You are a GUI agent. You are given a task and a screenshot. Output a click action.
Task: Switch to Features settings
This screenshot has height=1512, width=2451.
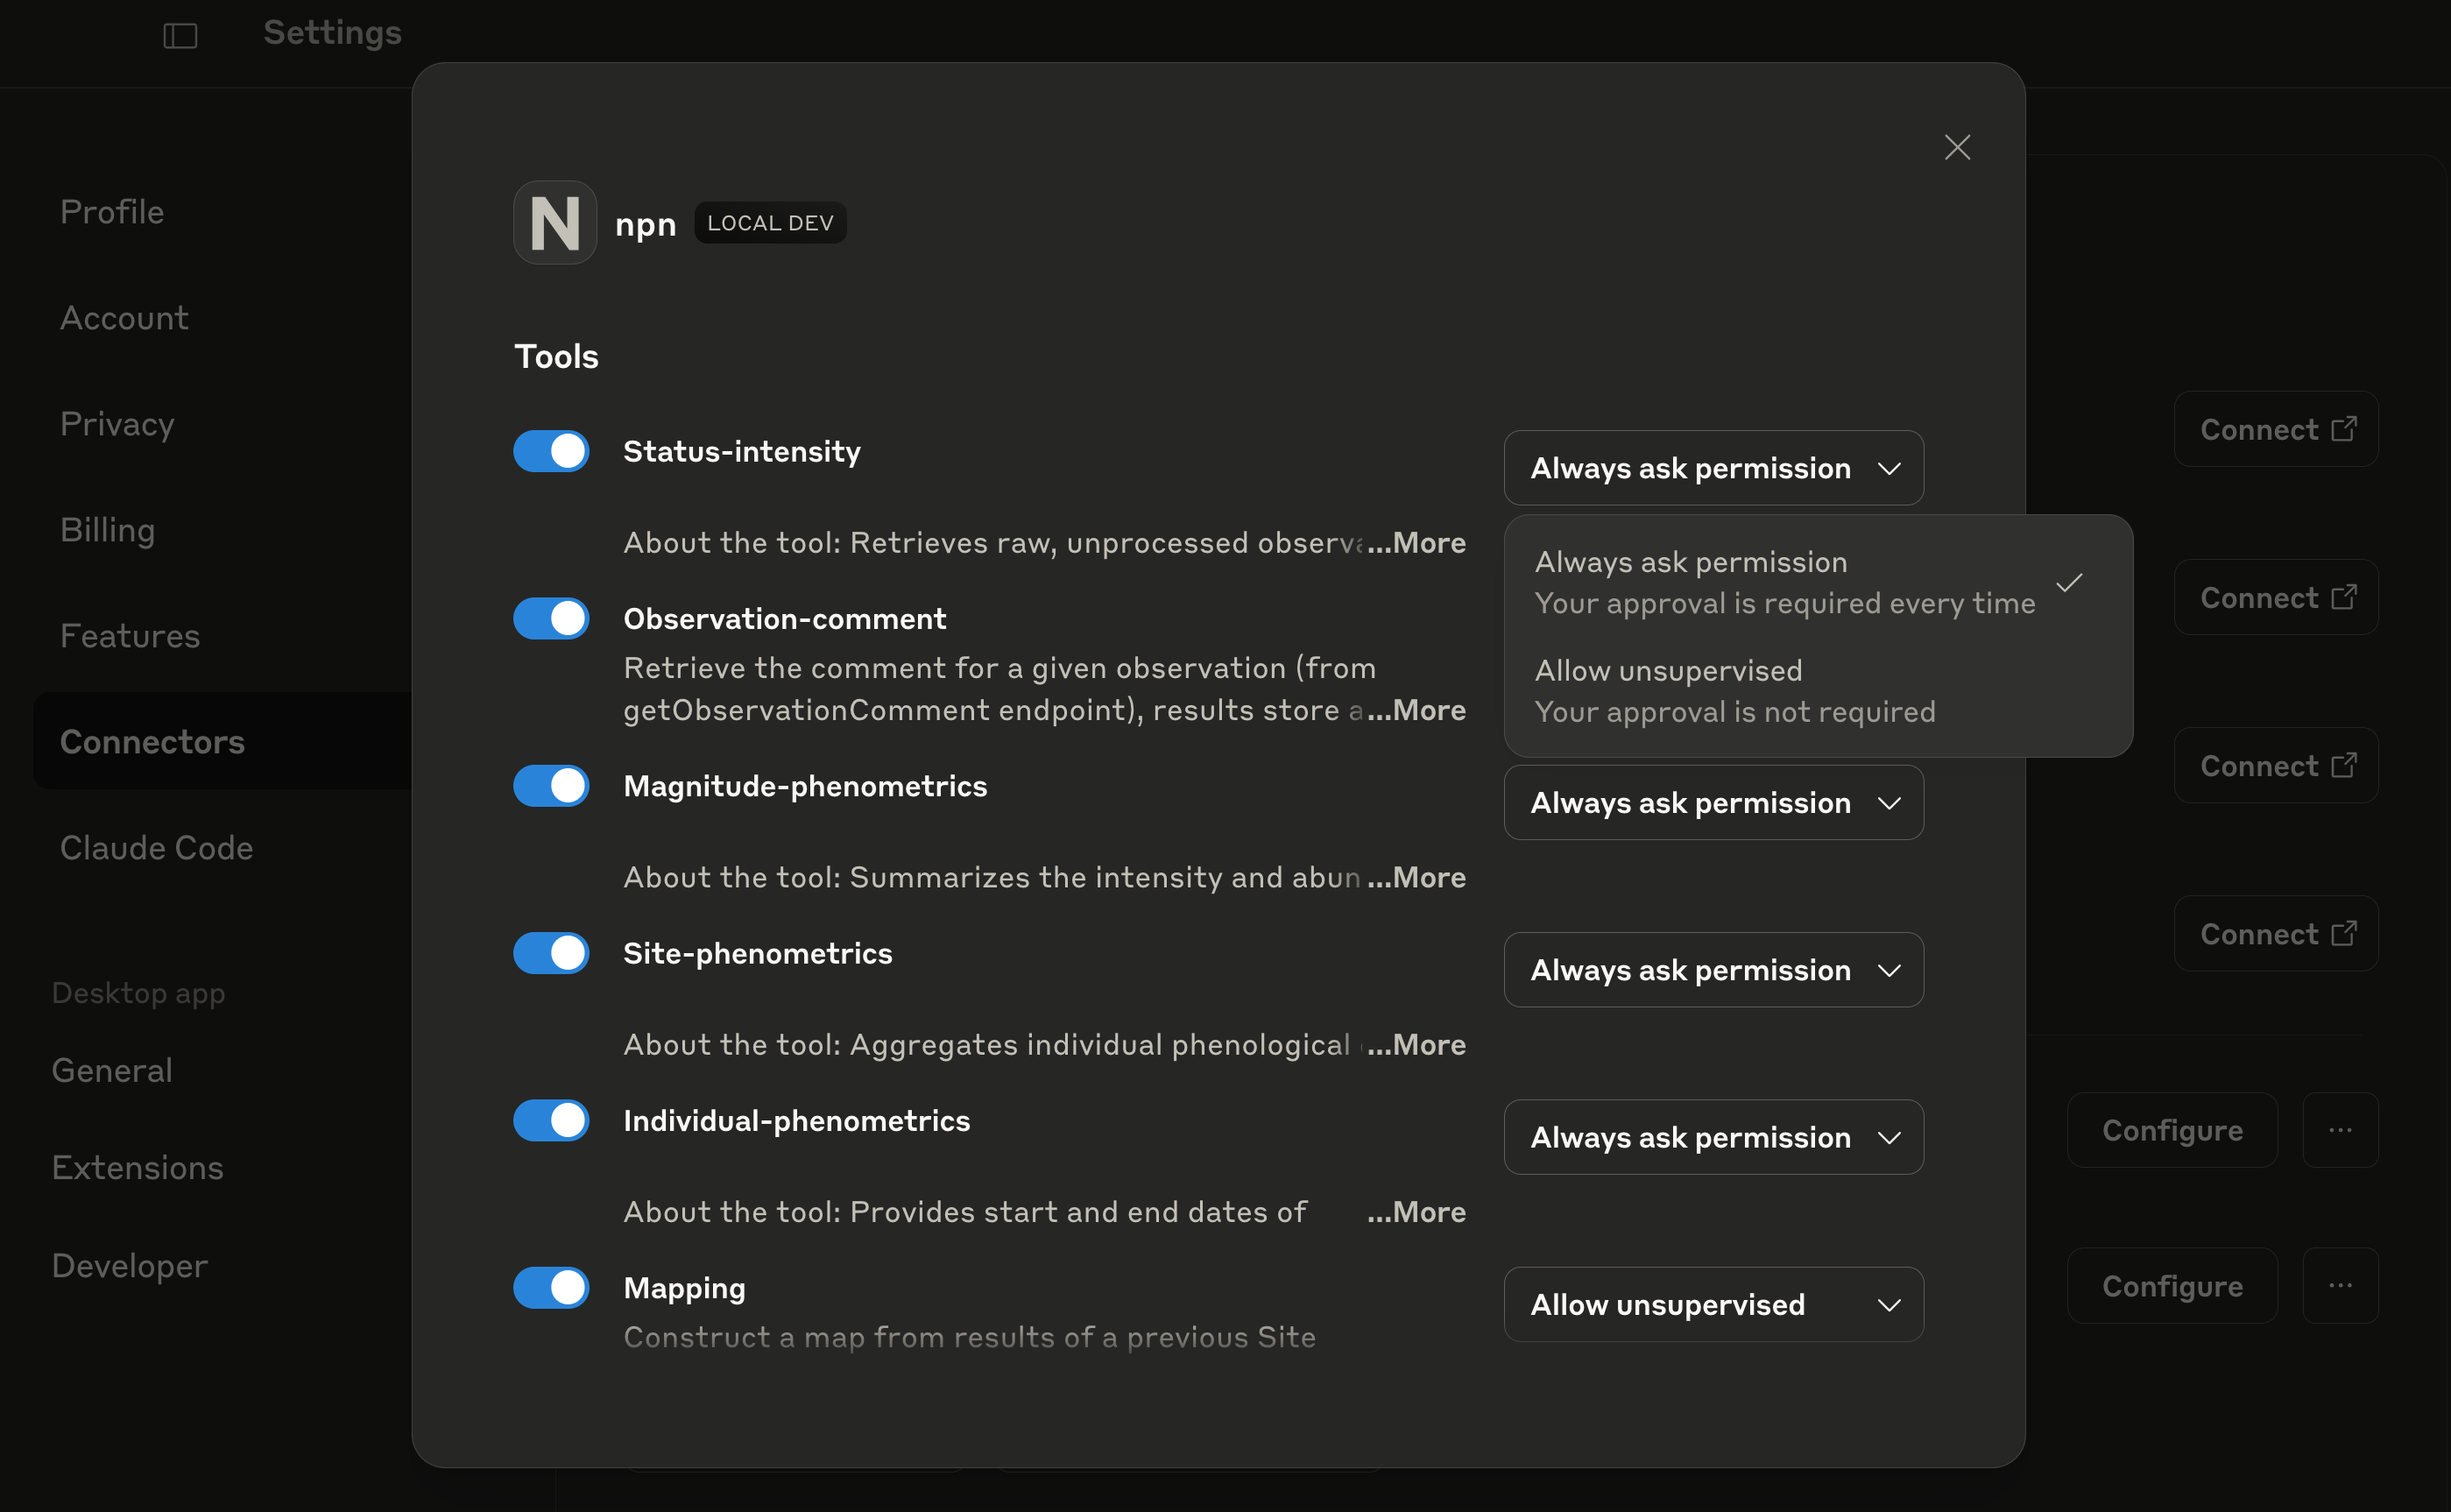130,636
